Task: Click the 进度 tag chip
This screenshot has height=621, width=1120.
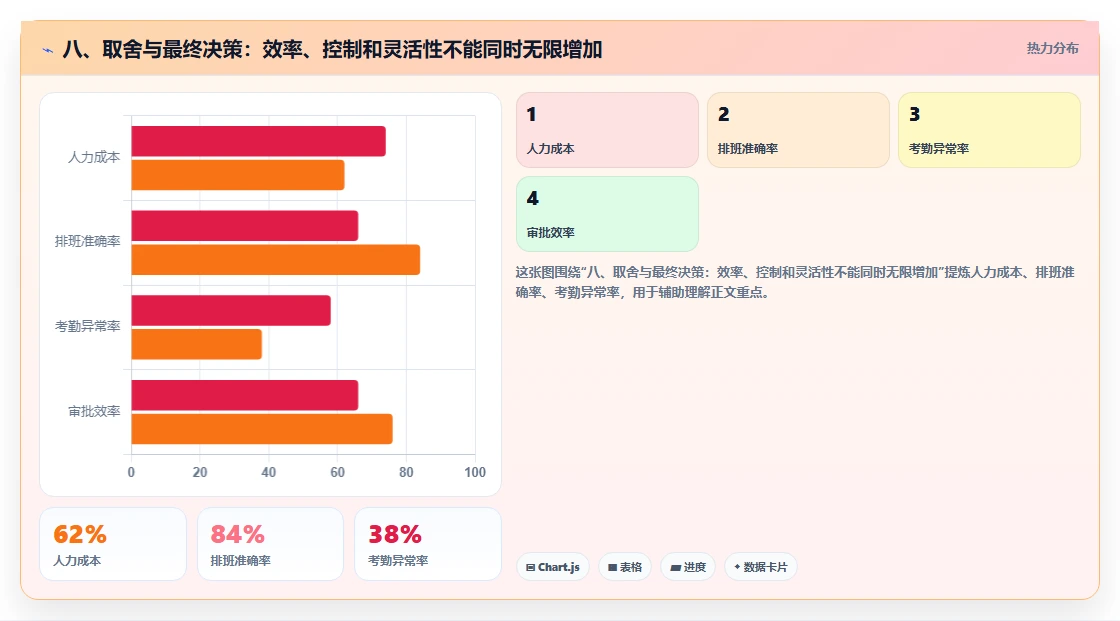Action: [688, 567]
